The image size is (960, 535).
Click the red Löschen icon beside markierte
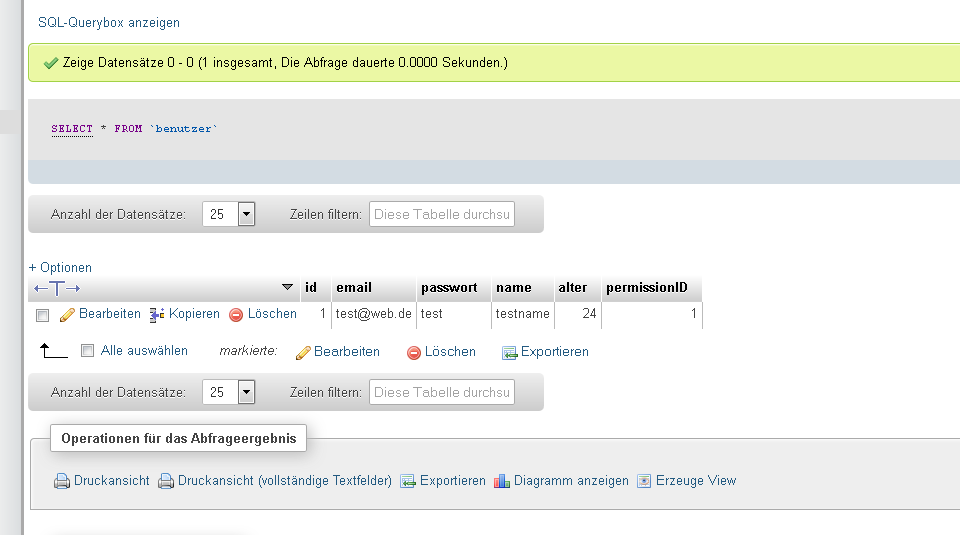tap(414, 353)
